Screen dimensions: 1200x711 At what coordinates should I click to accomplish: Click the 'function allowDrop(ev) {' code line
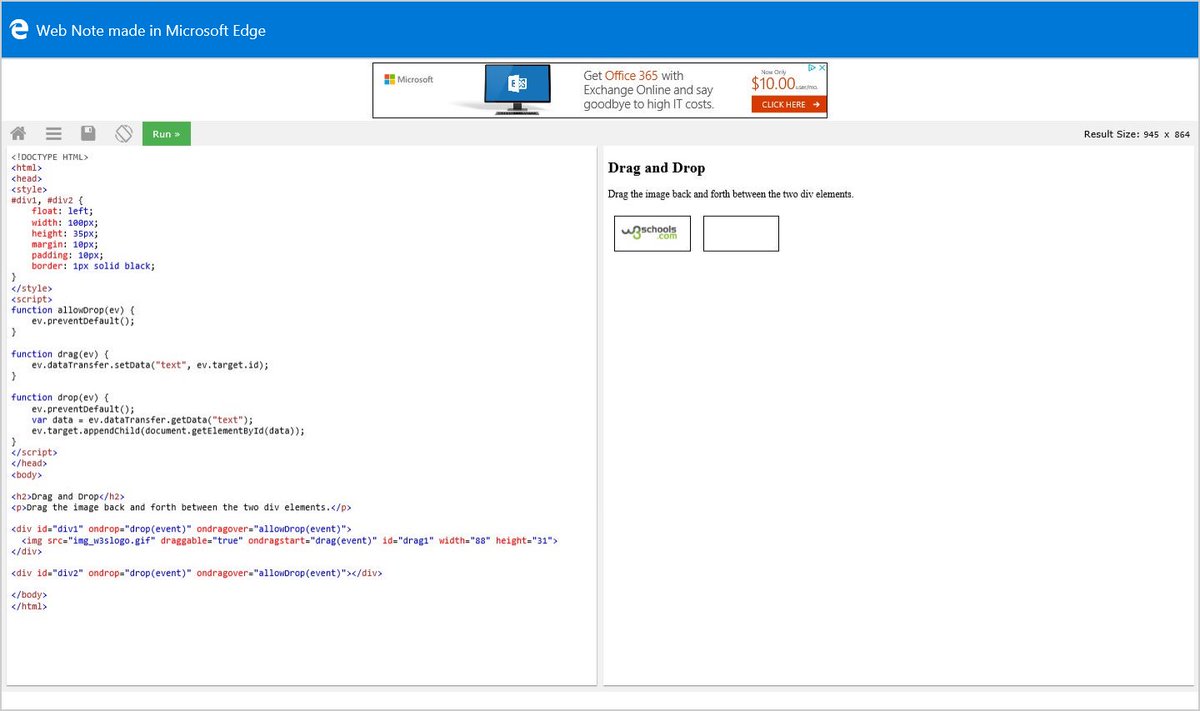coord(73,310)
